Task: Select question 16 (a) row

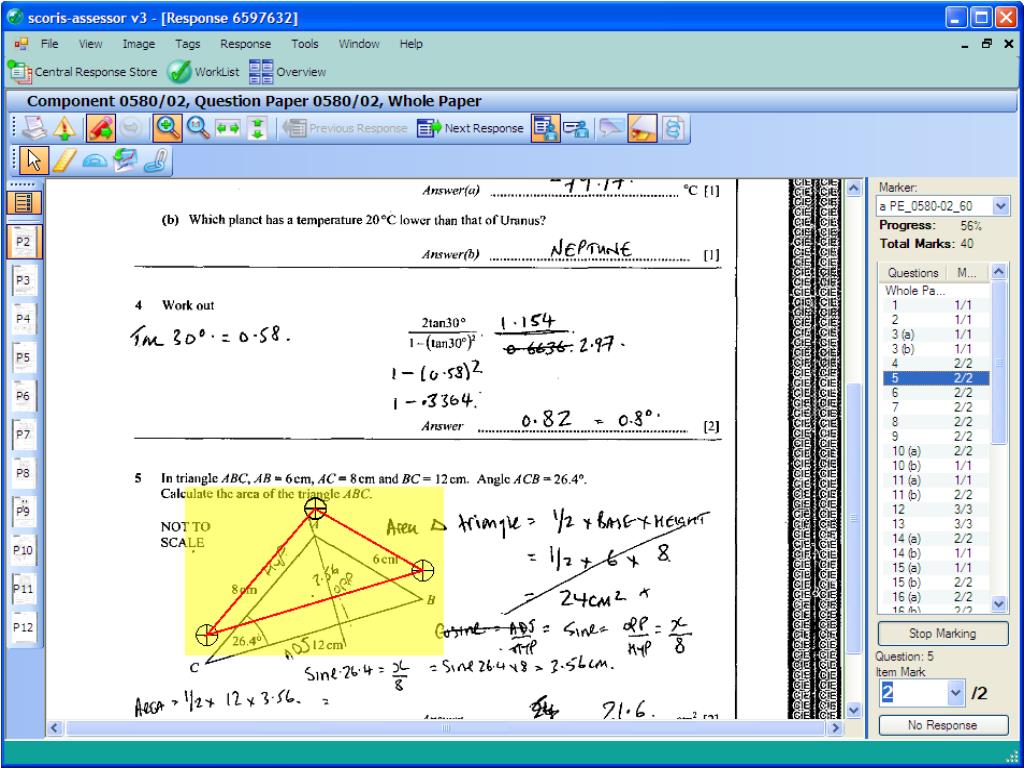Action: click(x=936, y=596)
